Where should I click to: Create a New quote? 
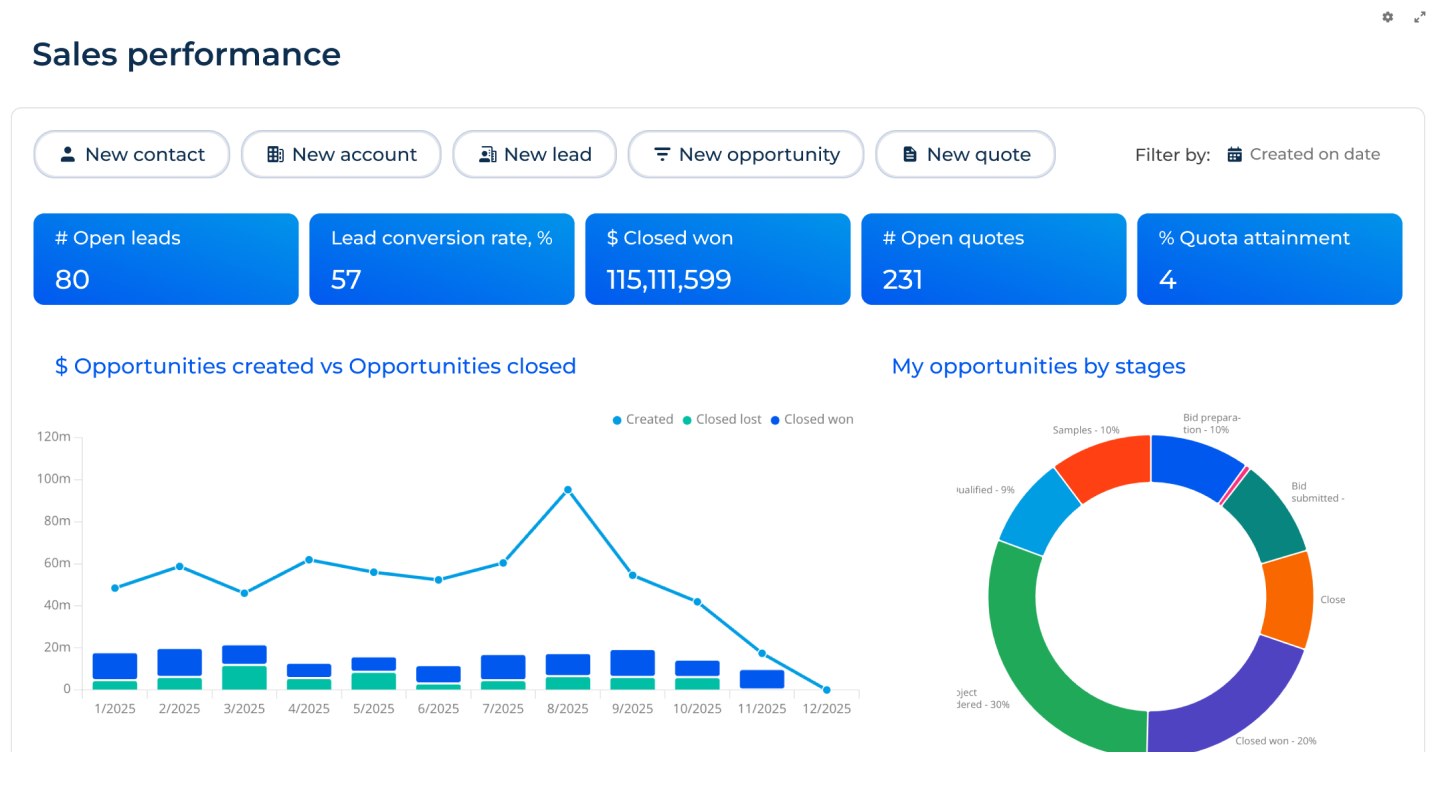[x=965, y=154]
